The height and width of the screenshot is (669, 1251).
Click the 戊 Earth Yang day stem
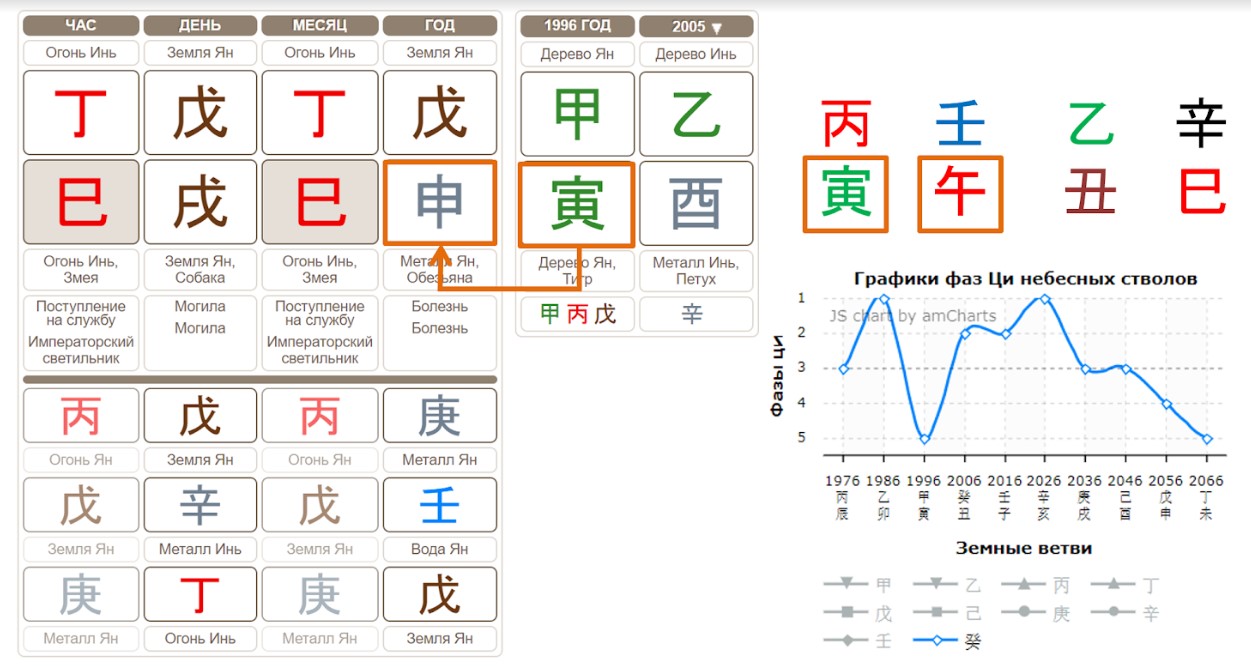click(200, 113)
